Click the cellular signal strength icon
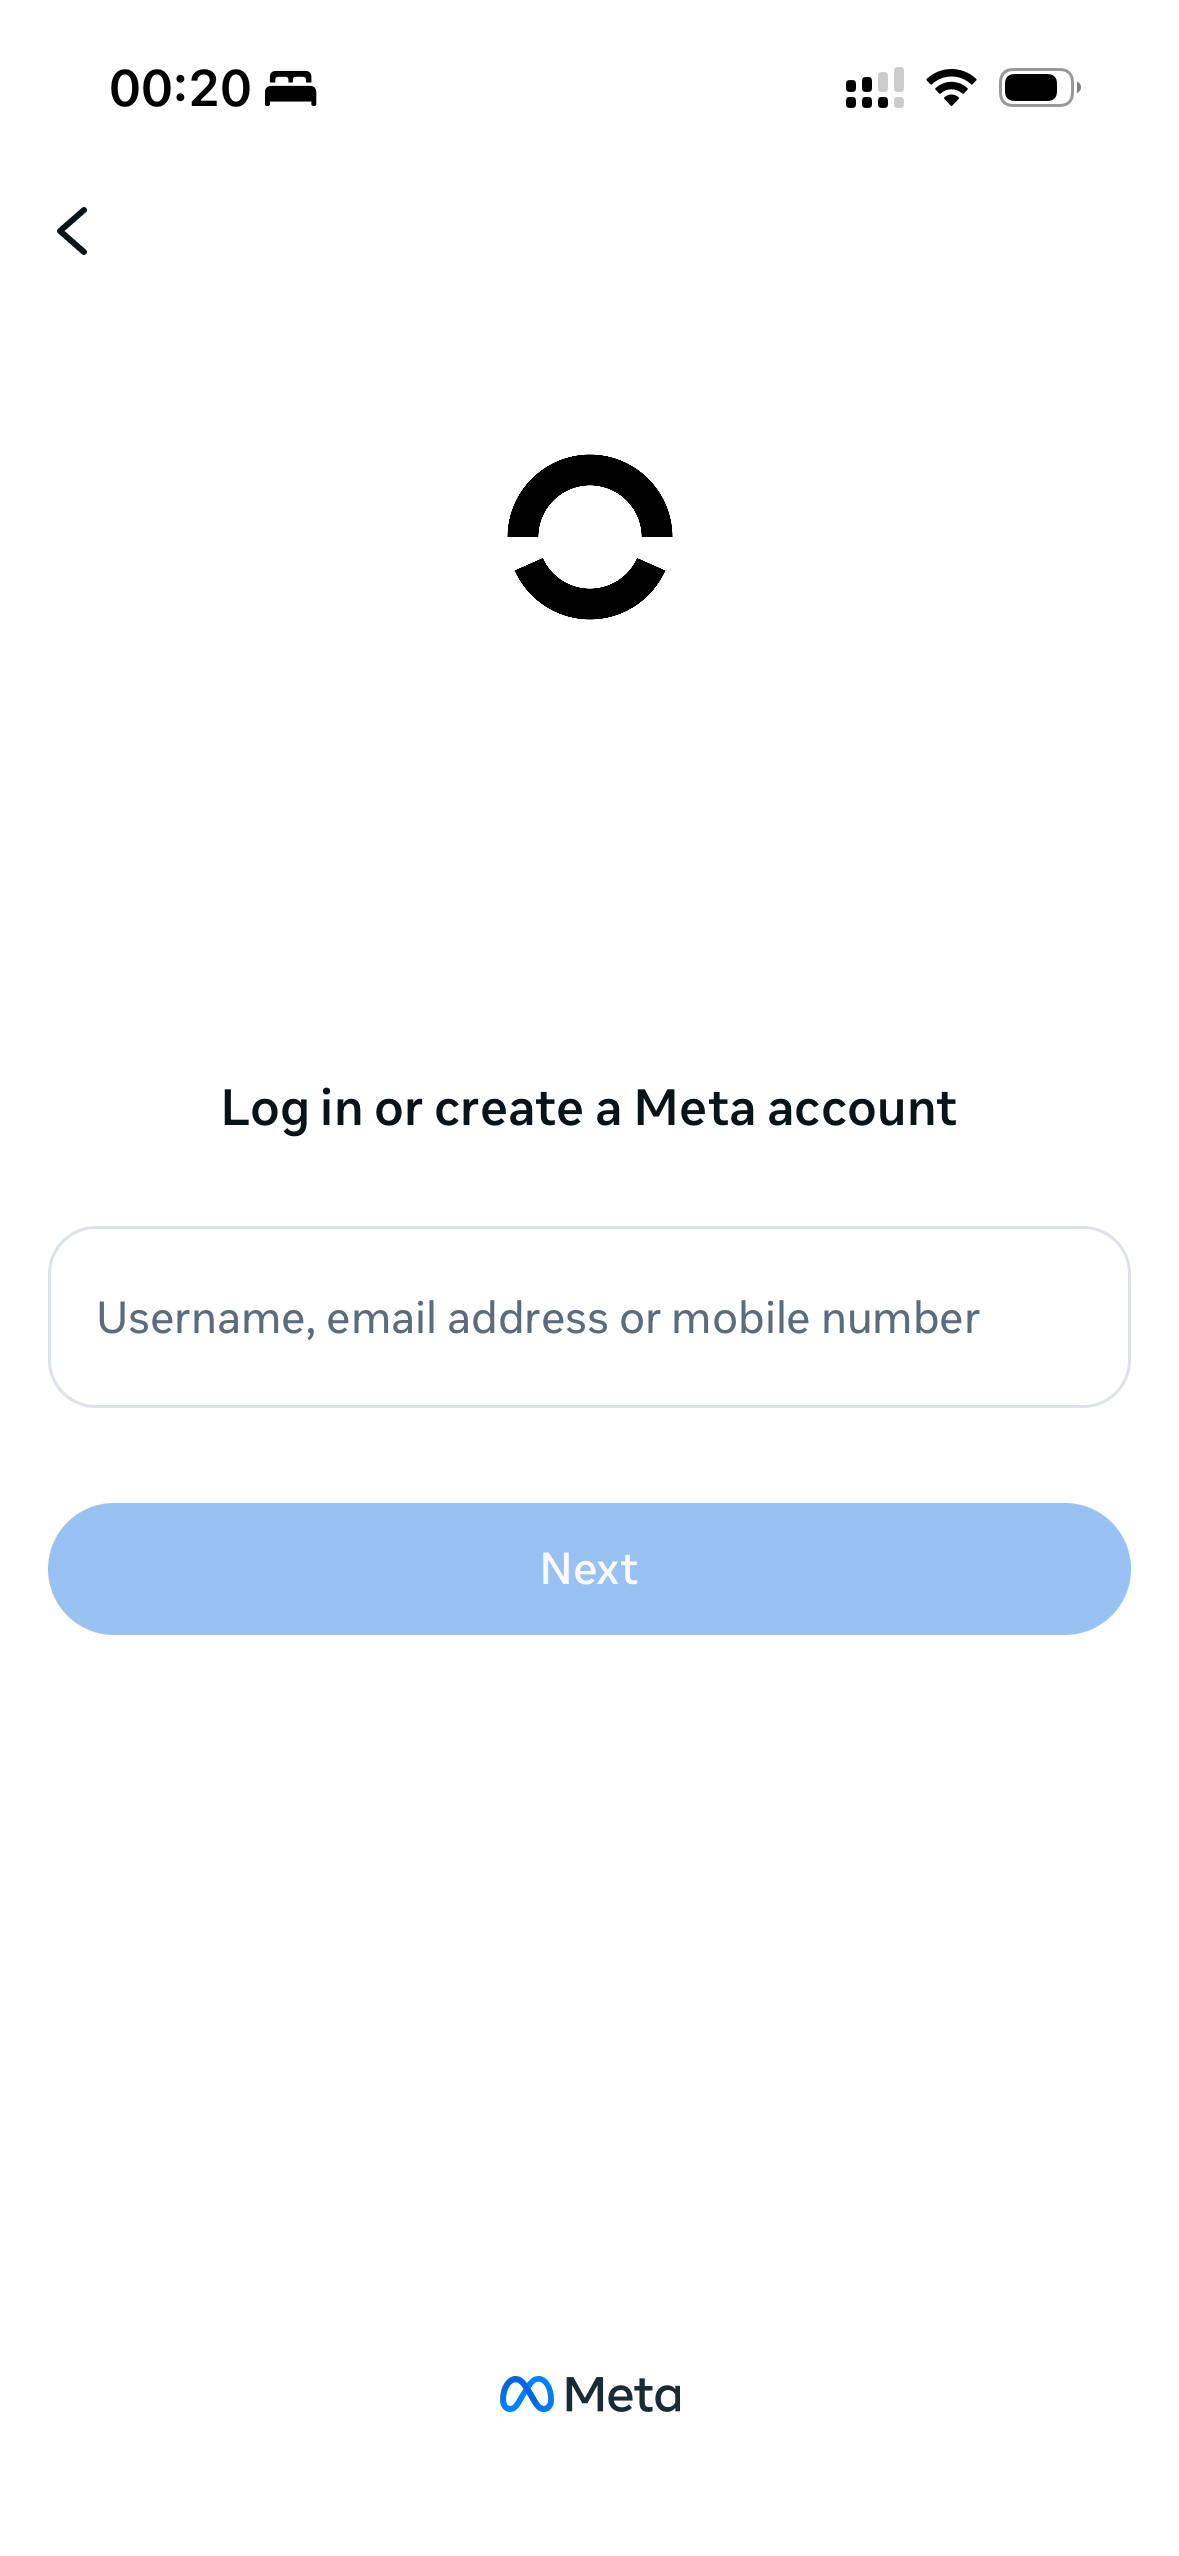This screenshot has width=1179, height=2556. tap(874, 89)
